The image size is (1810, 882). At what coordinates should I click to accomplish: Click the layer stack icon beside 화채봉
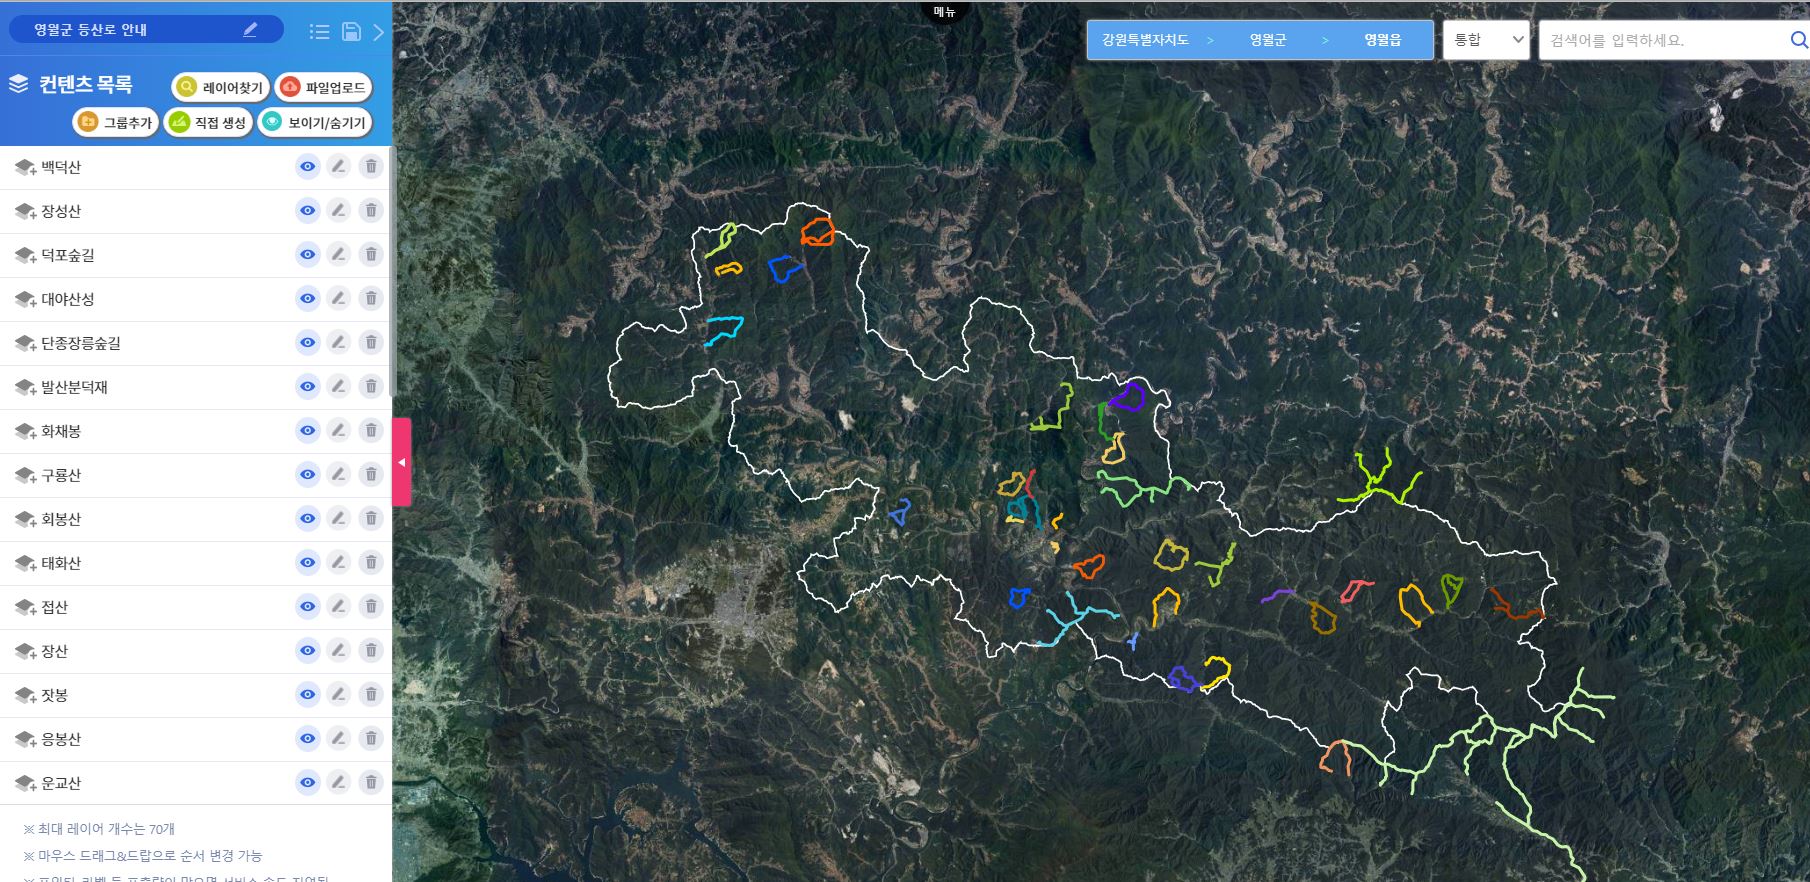[25, 432]
